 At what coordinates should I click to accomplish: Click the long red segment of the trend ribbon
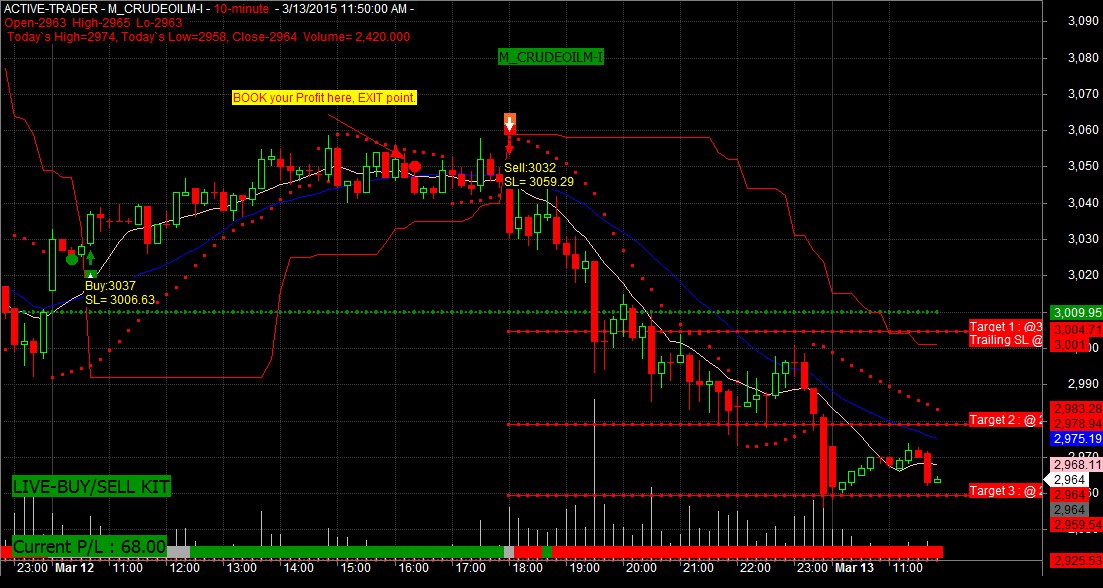[x=748, y=551]
